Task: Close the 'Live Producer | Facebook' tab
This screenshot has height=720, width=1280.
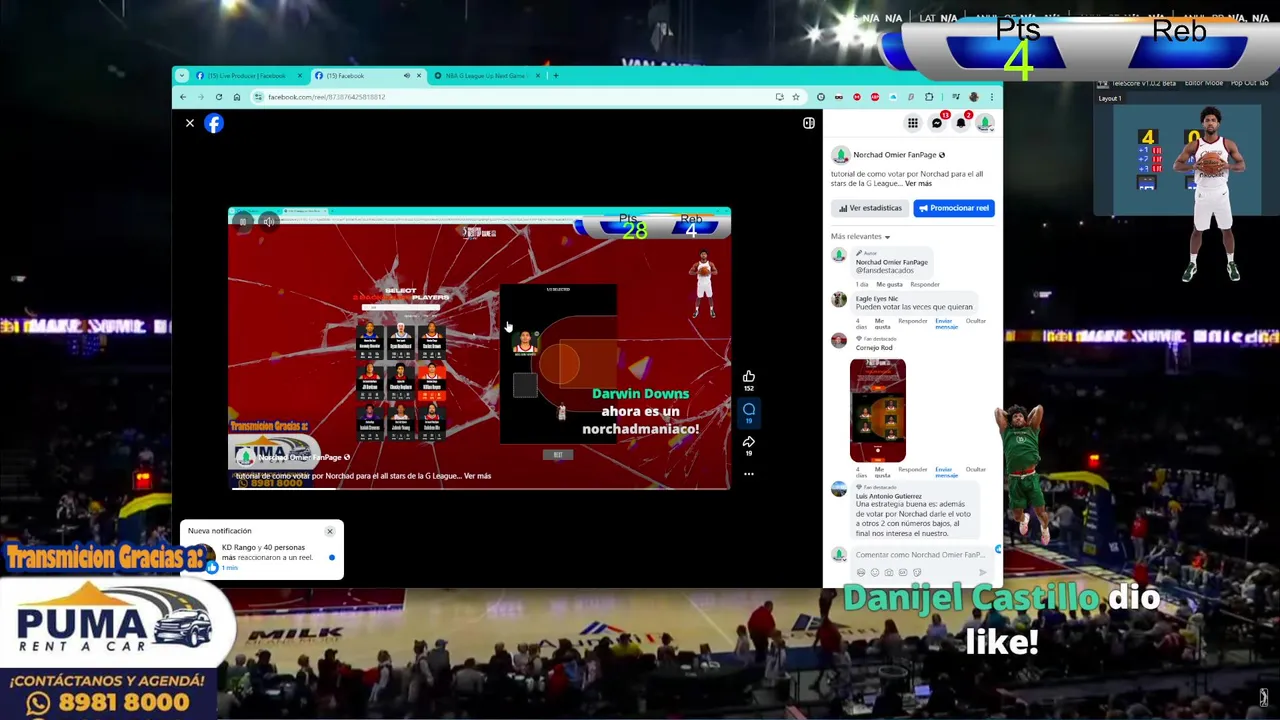Action: tap(299, 76)
